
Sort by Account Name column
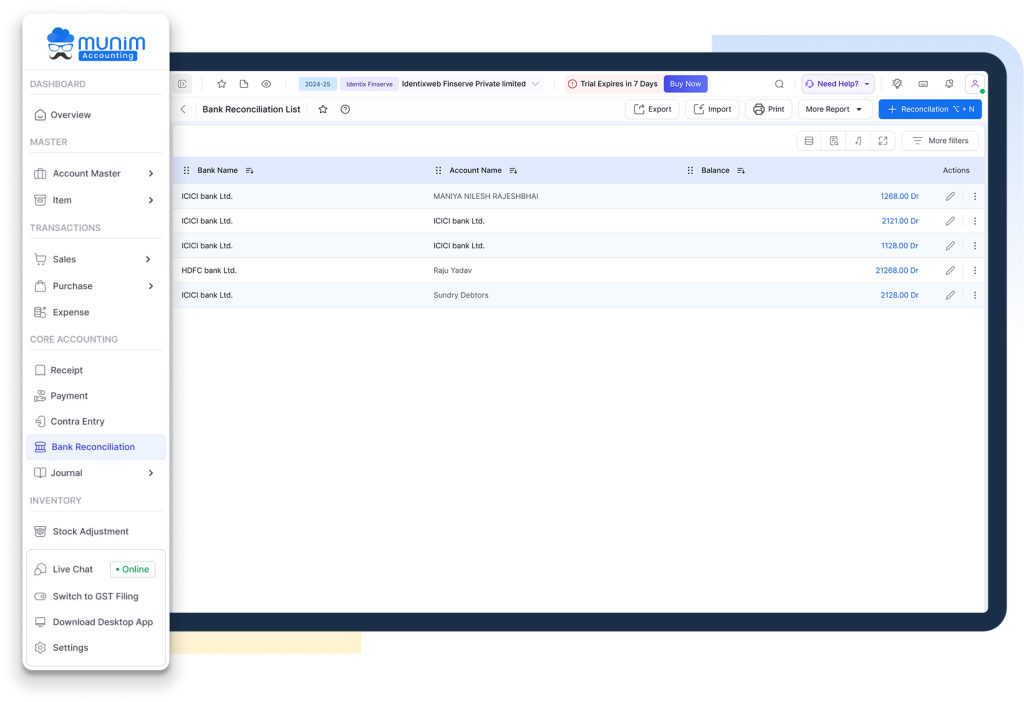coord(513,170)
